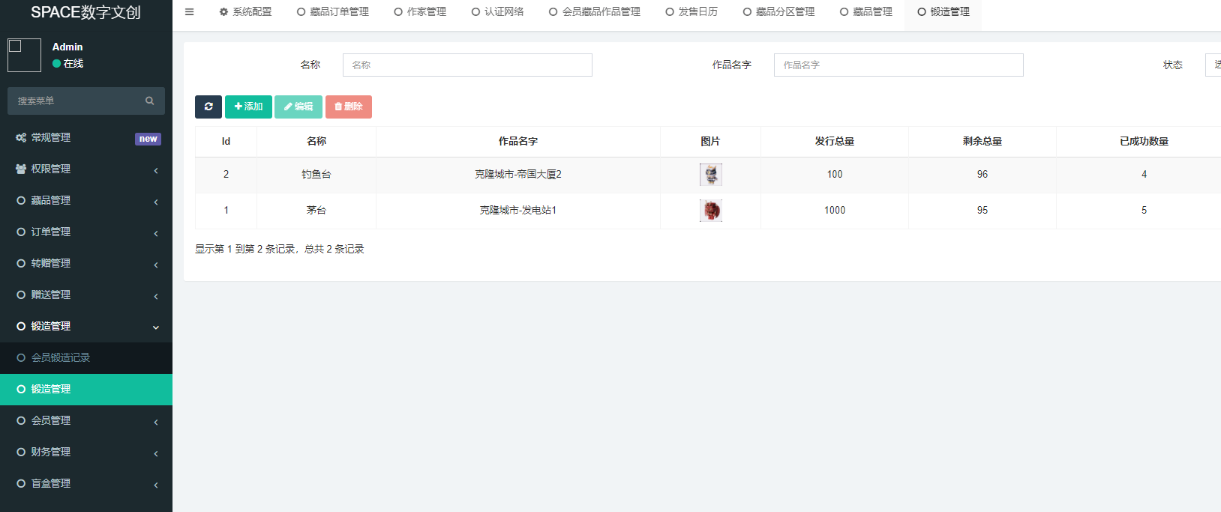Screen dimensions: 1221x512
Task: Click the 发行总量 column header
Action: 834,142
